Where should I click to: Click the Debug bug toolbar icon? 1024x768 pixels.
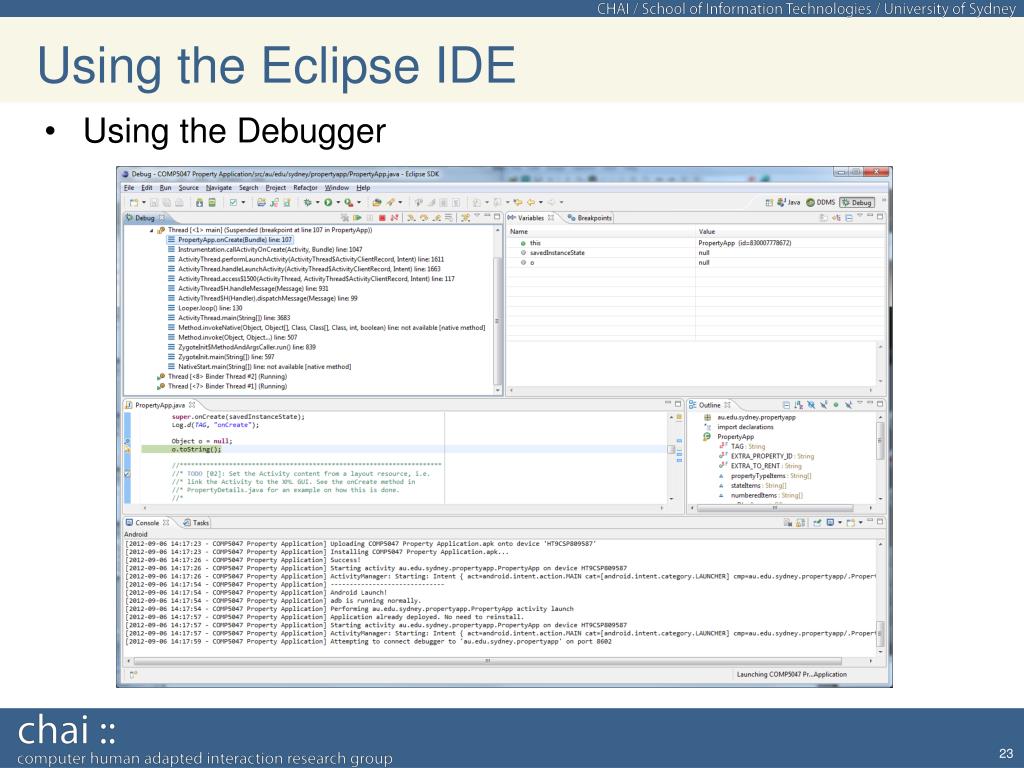point(308,202)
